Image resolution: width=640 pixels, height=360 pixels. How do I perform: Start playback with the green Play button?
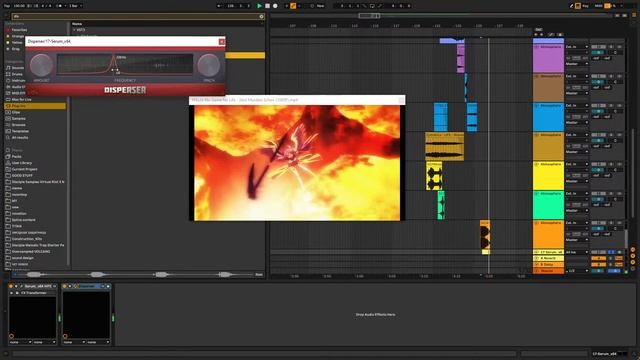pos(259,6)
